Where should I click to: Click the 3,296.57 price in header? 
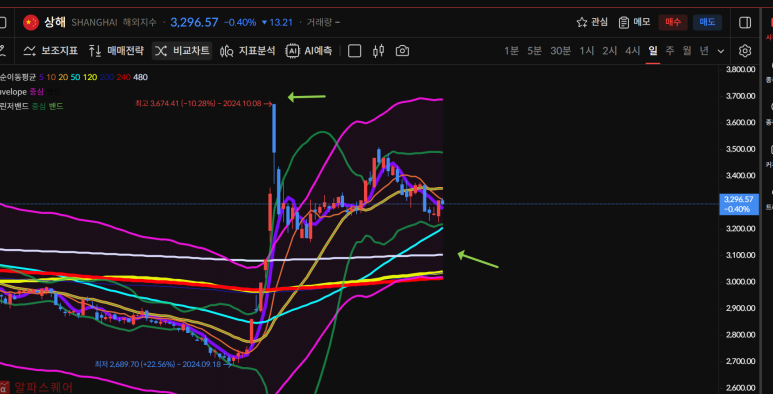tap(194, 22)
